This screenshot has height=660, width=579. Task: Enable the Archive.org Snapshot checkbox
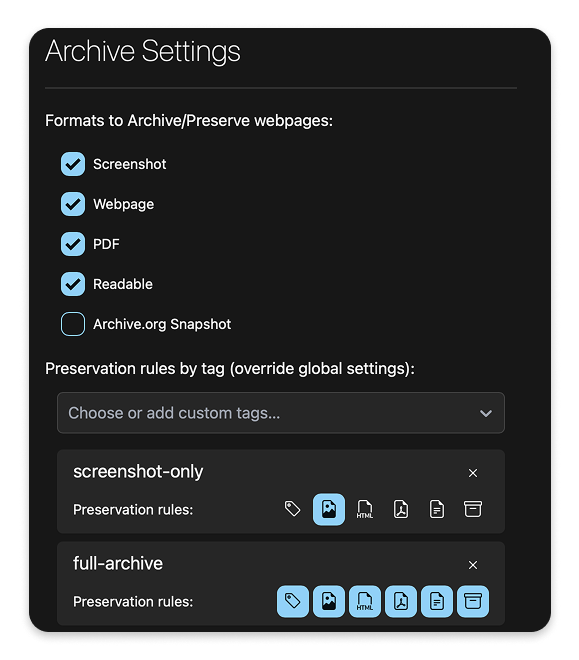point(73,324)
